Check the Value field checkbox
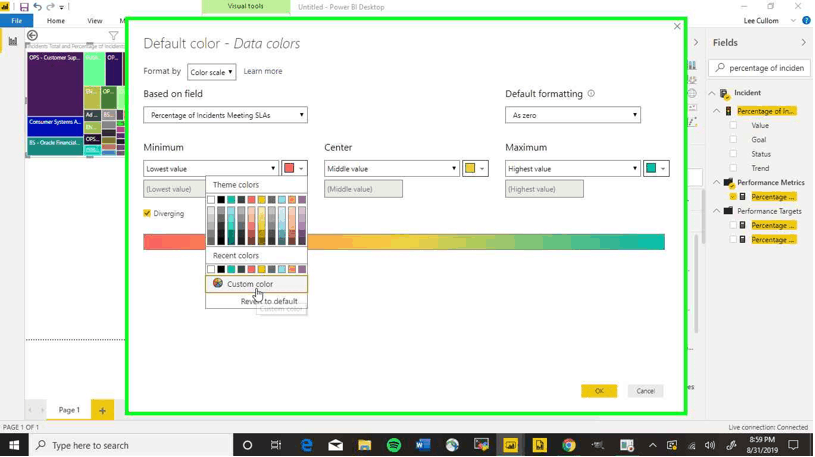 [733, 126]
